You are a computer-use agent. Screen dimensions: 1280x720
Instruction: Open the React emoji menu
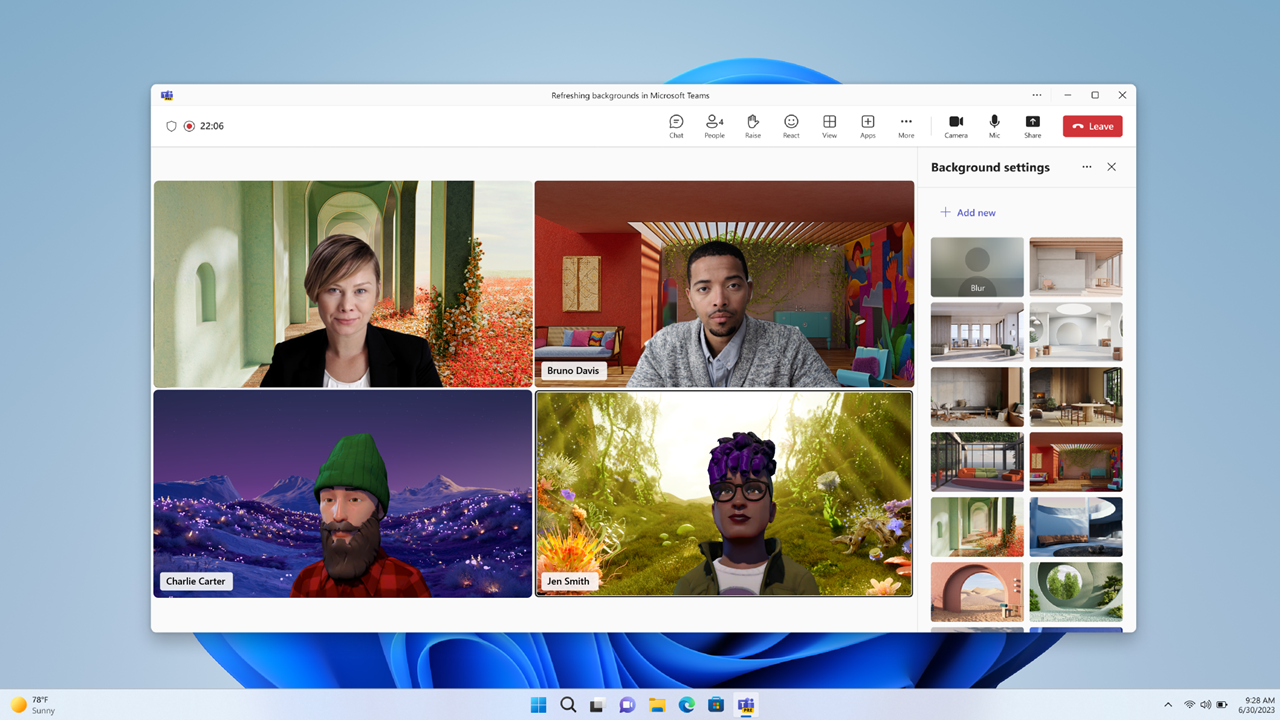pos(791,126)
